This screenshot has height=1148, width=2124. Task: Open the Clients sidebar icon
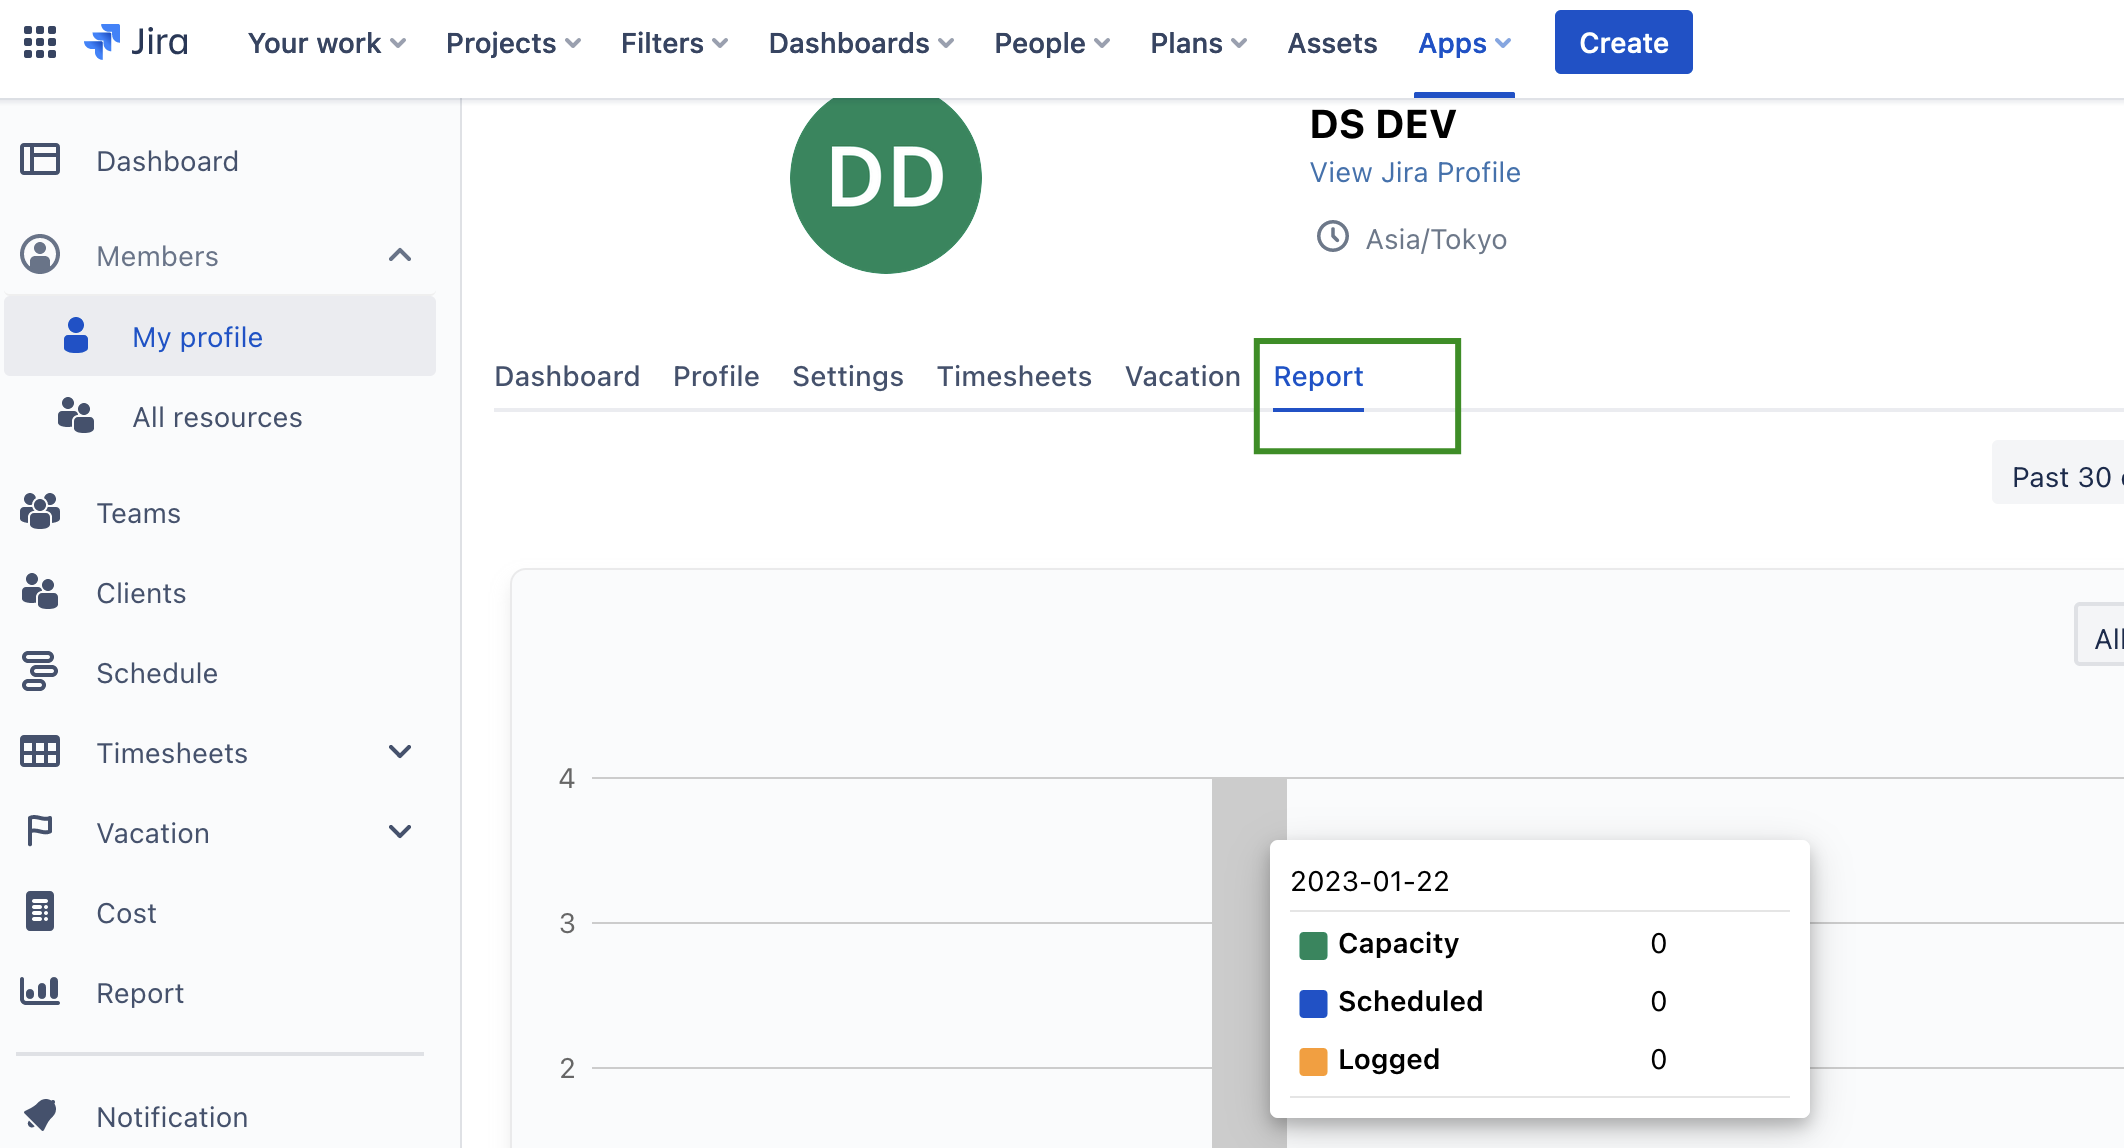(40, 592)
